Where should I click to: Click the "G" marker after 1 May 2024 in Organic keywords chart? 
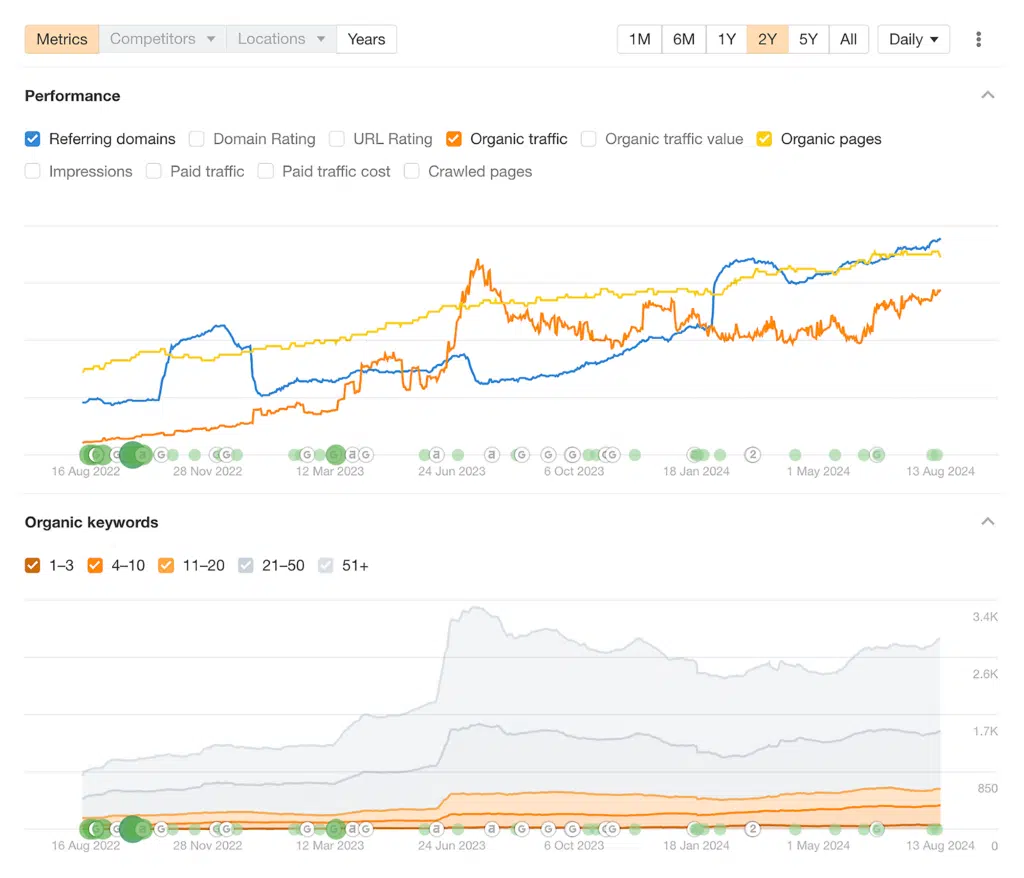(x=877, y=829)
